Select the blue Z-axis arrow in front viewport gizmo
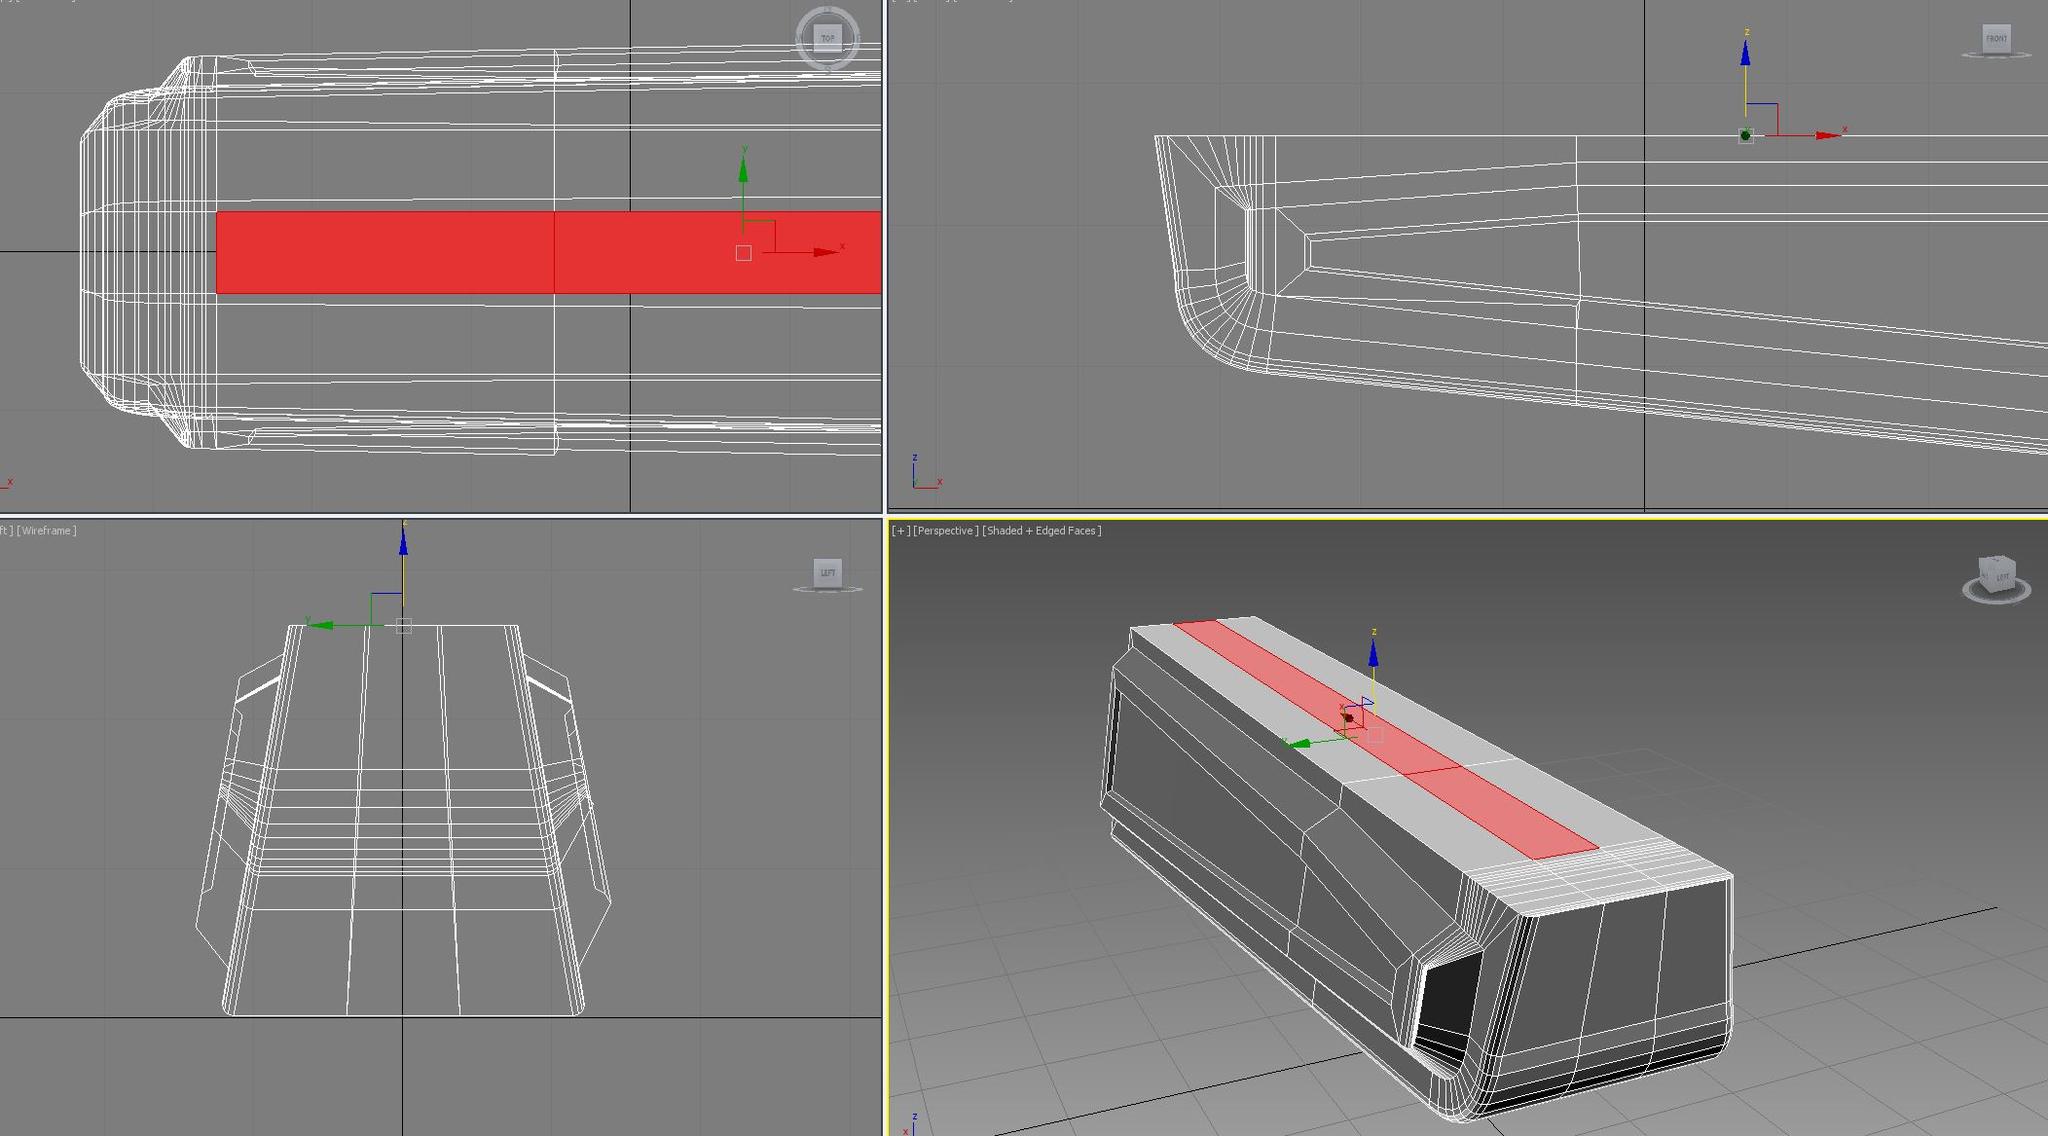This screenshot has width=2048, height=1136. (1745, 52)
